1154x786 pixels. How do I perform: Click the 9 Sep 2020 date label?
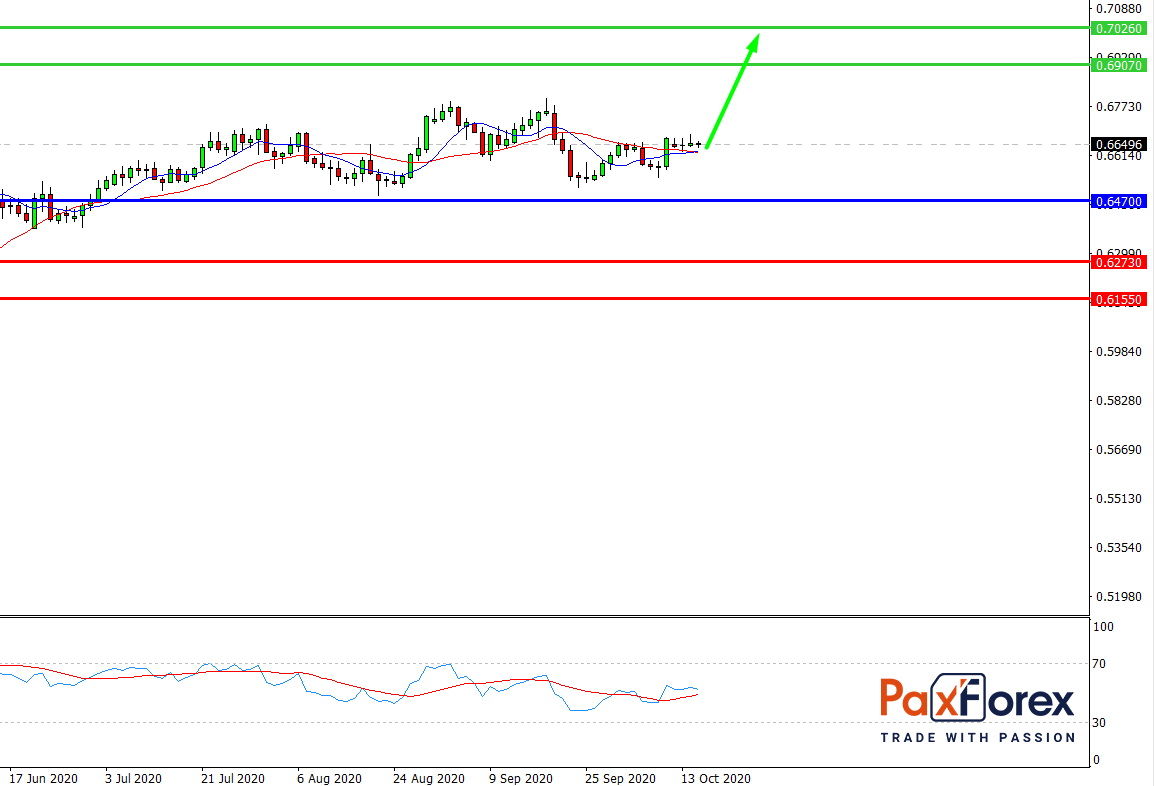coord(520,778)
